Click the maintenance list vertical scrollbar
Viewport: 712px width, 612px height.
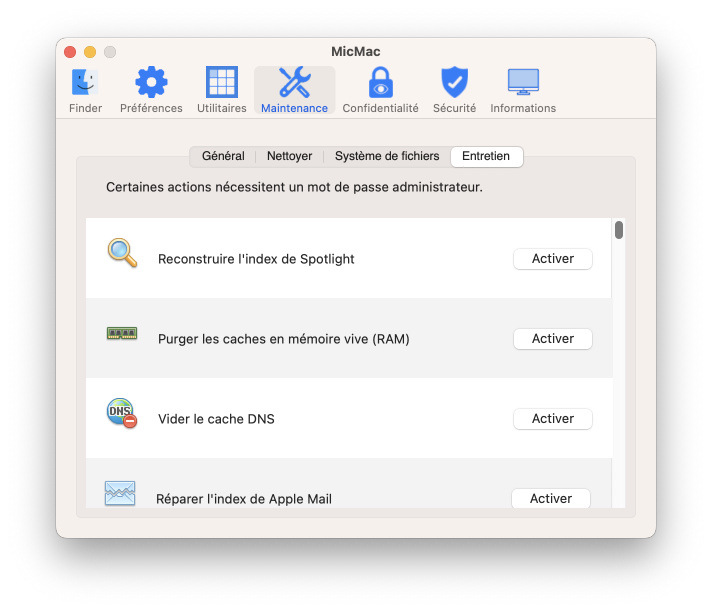(619, 360)
